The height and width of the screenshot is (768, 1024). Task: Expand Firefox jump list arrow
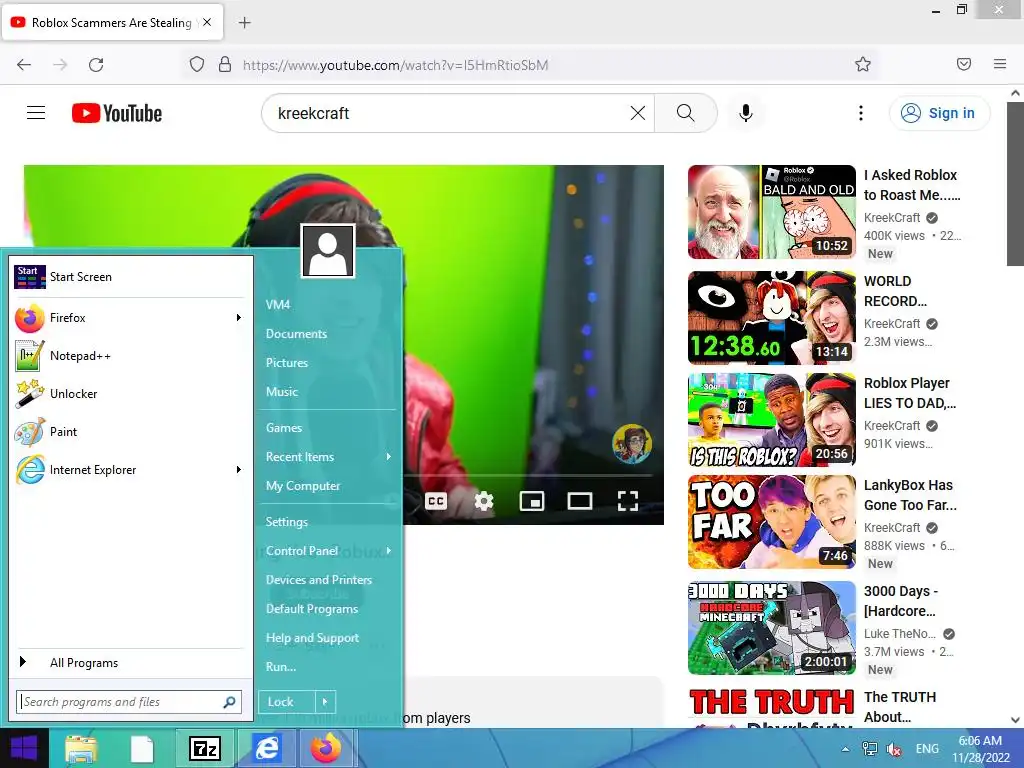click(239, 318)
